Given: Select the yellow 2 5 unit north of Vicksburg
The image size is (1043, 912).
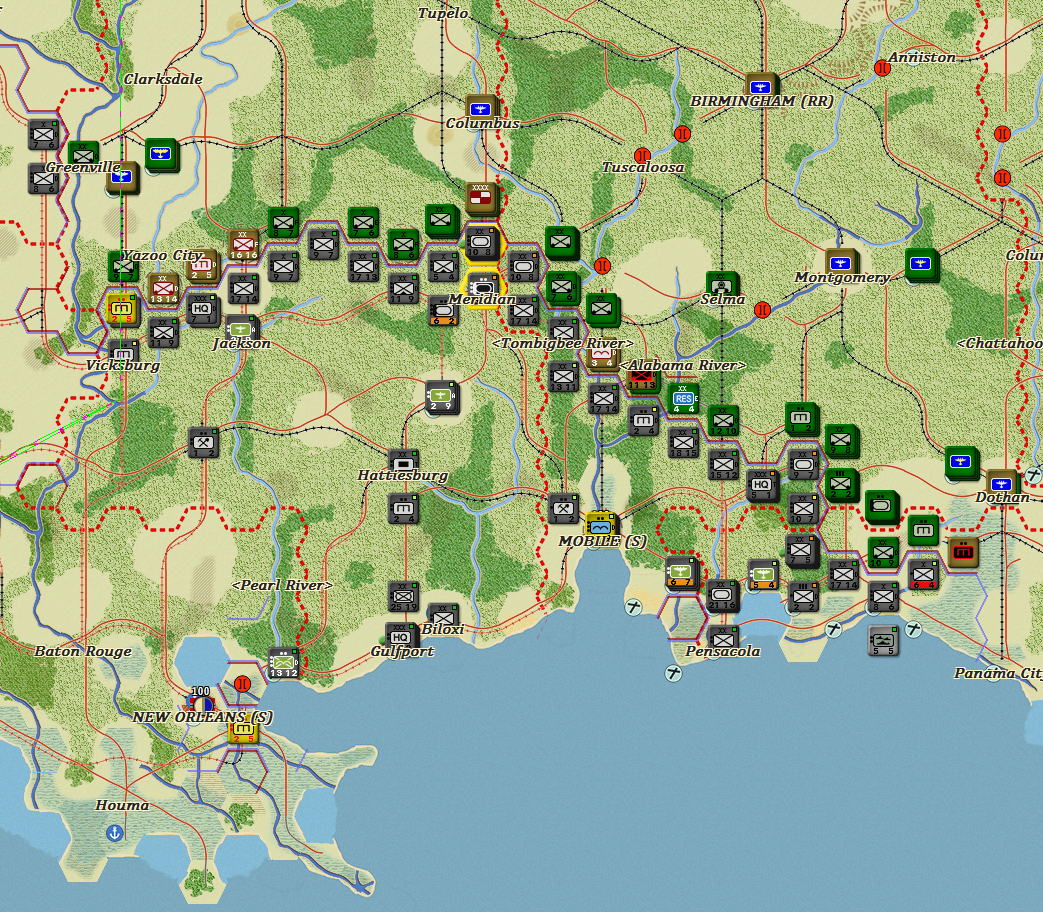Looking at the screenshot, I should point(122,309).
